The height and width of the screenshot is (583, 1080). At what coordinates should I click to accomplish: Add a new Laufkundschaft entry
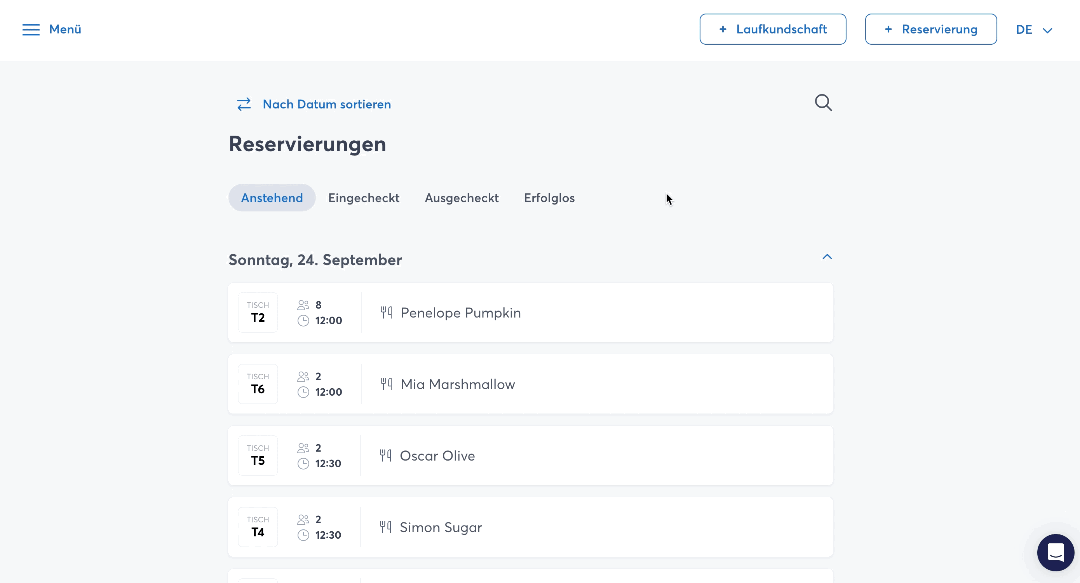tap(773, 30)
